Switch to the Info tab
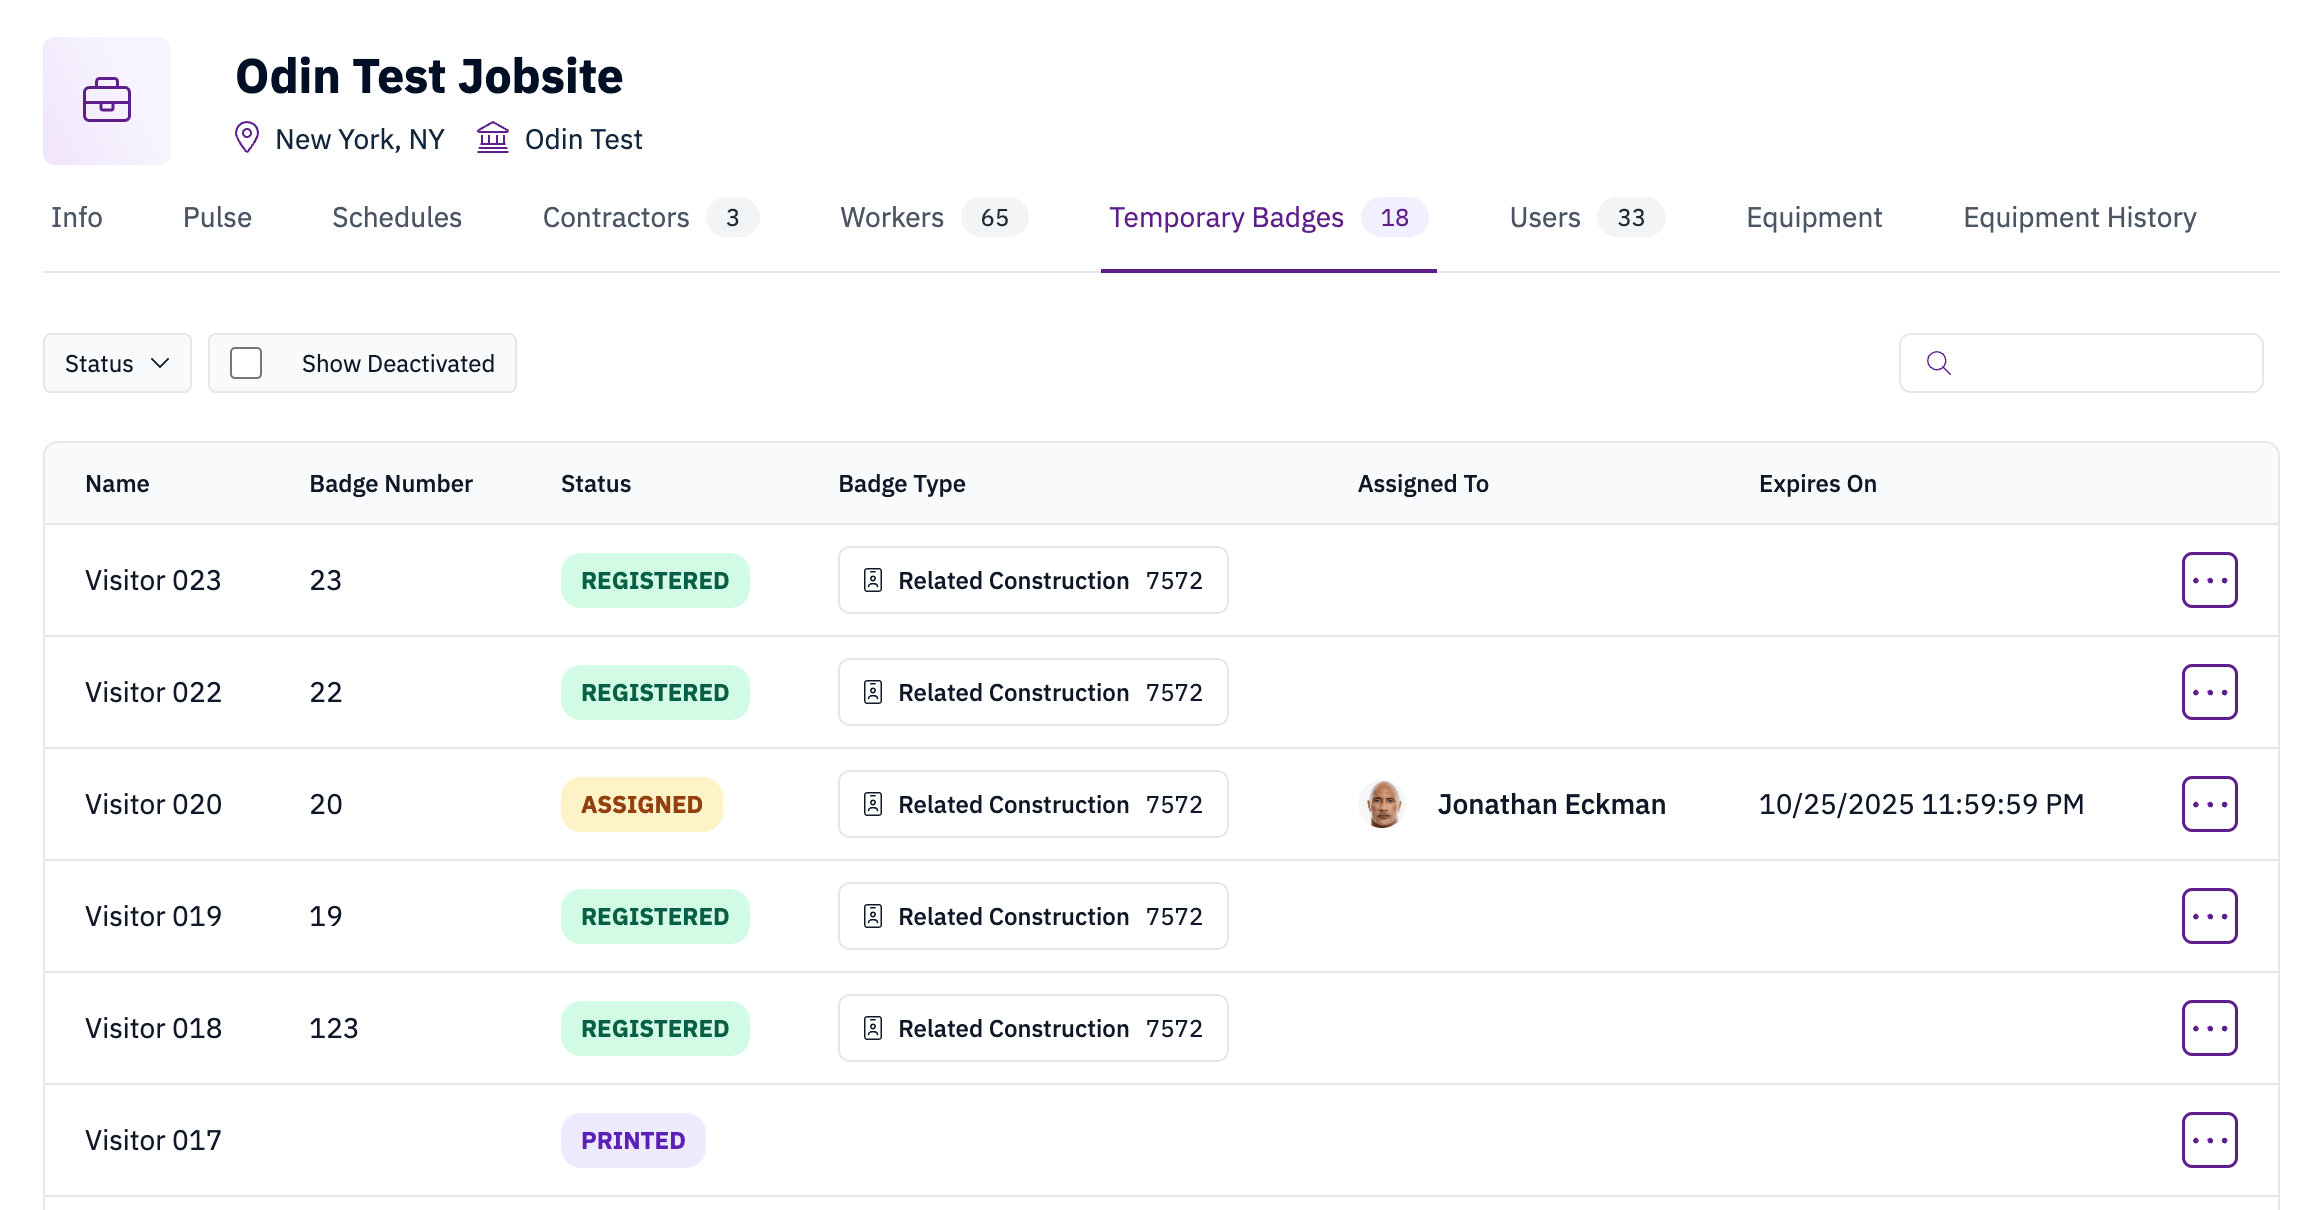The width and height of the screenshot is (2300, 1210). tap(77, 217)
